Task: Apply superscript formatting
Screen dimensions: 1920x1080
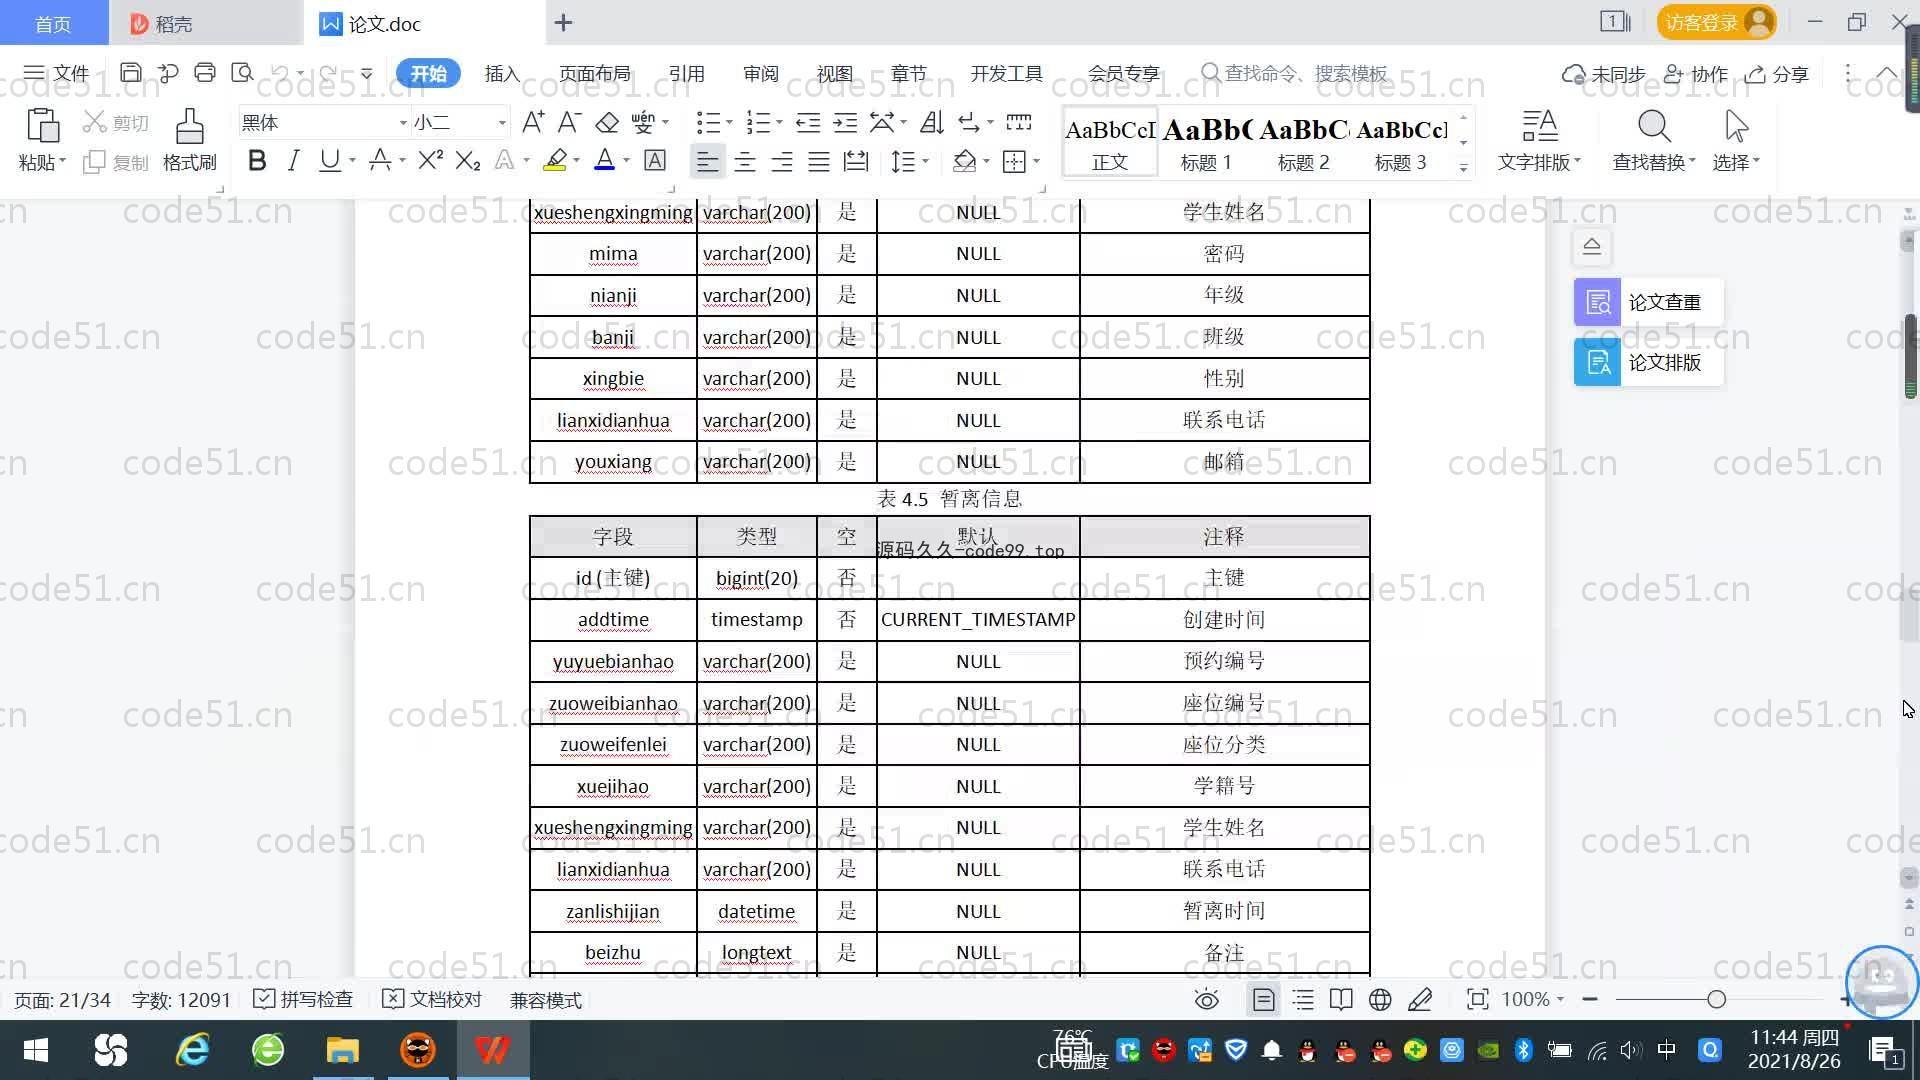Action: [x=430, y=160]
